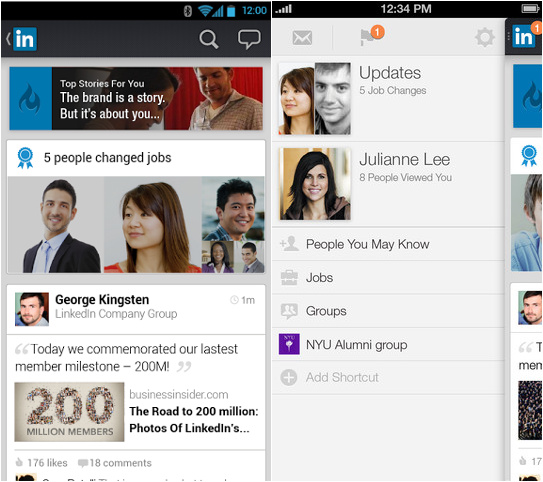Tap the briefcase Jobs icon
The height and width of the screenshot is (482, 543).
pyautogui.click(x=289, y=278)
